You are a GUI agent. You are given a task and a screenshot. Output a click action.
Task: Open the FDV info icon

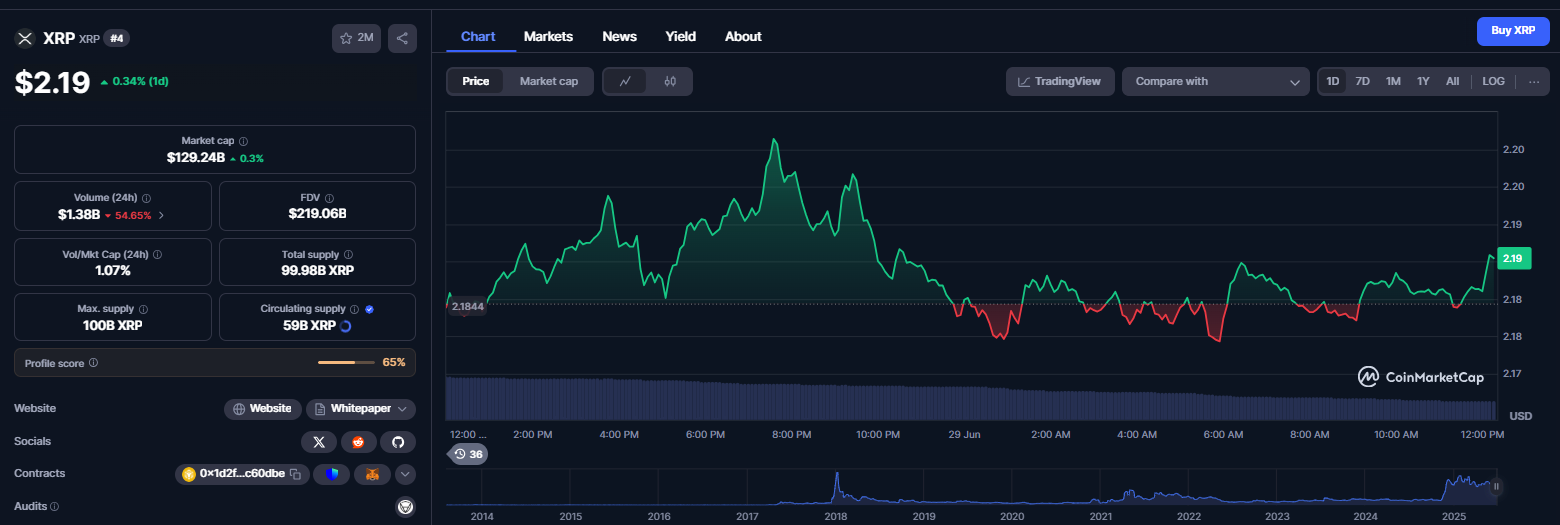click(329, 198)
